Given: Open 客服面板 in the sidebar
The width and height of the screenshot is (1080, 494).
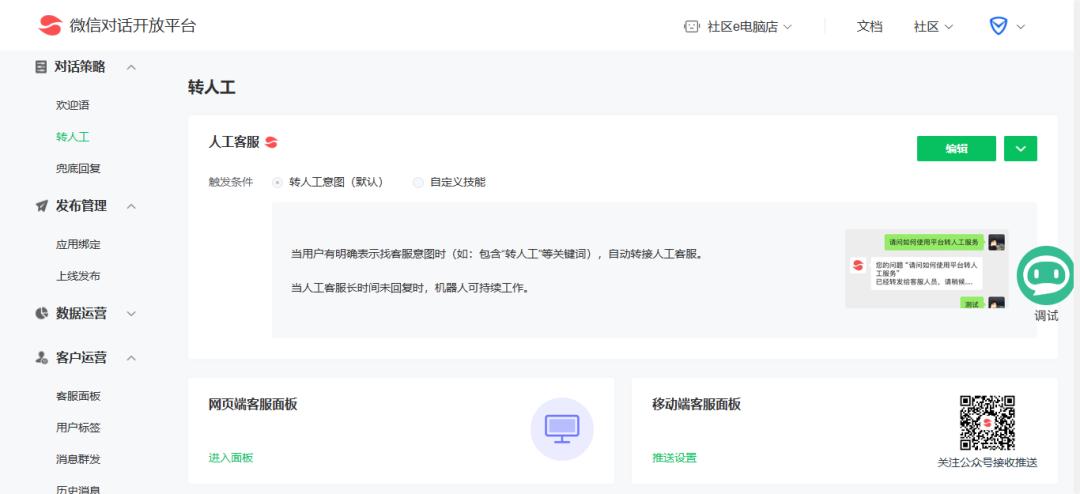Looking at the screenshot, I should tap(78, 396).
